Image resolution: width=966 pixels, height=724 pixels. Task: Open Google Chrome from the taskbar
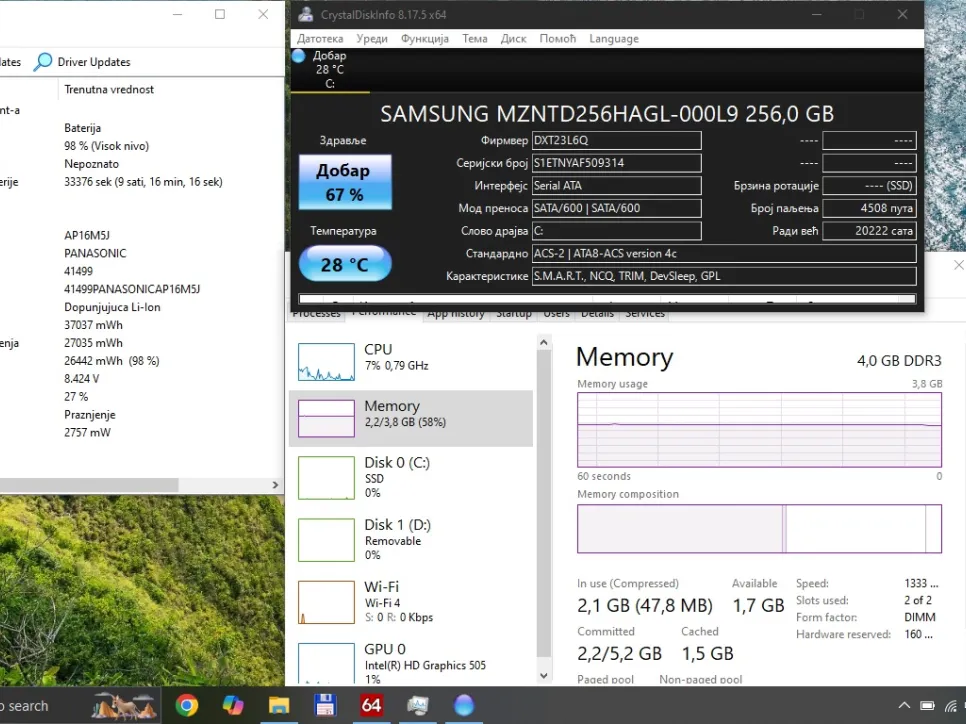point(187,704)
